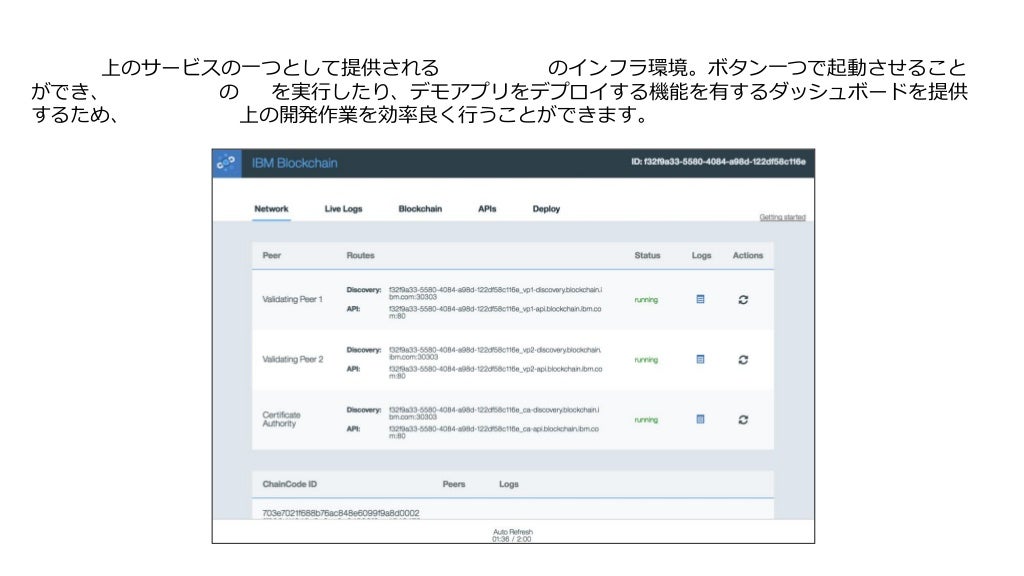Click the ChainCode ID column header
1024x576 pixels.
tap(289, 484)
